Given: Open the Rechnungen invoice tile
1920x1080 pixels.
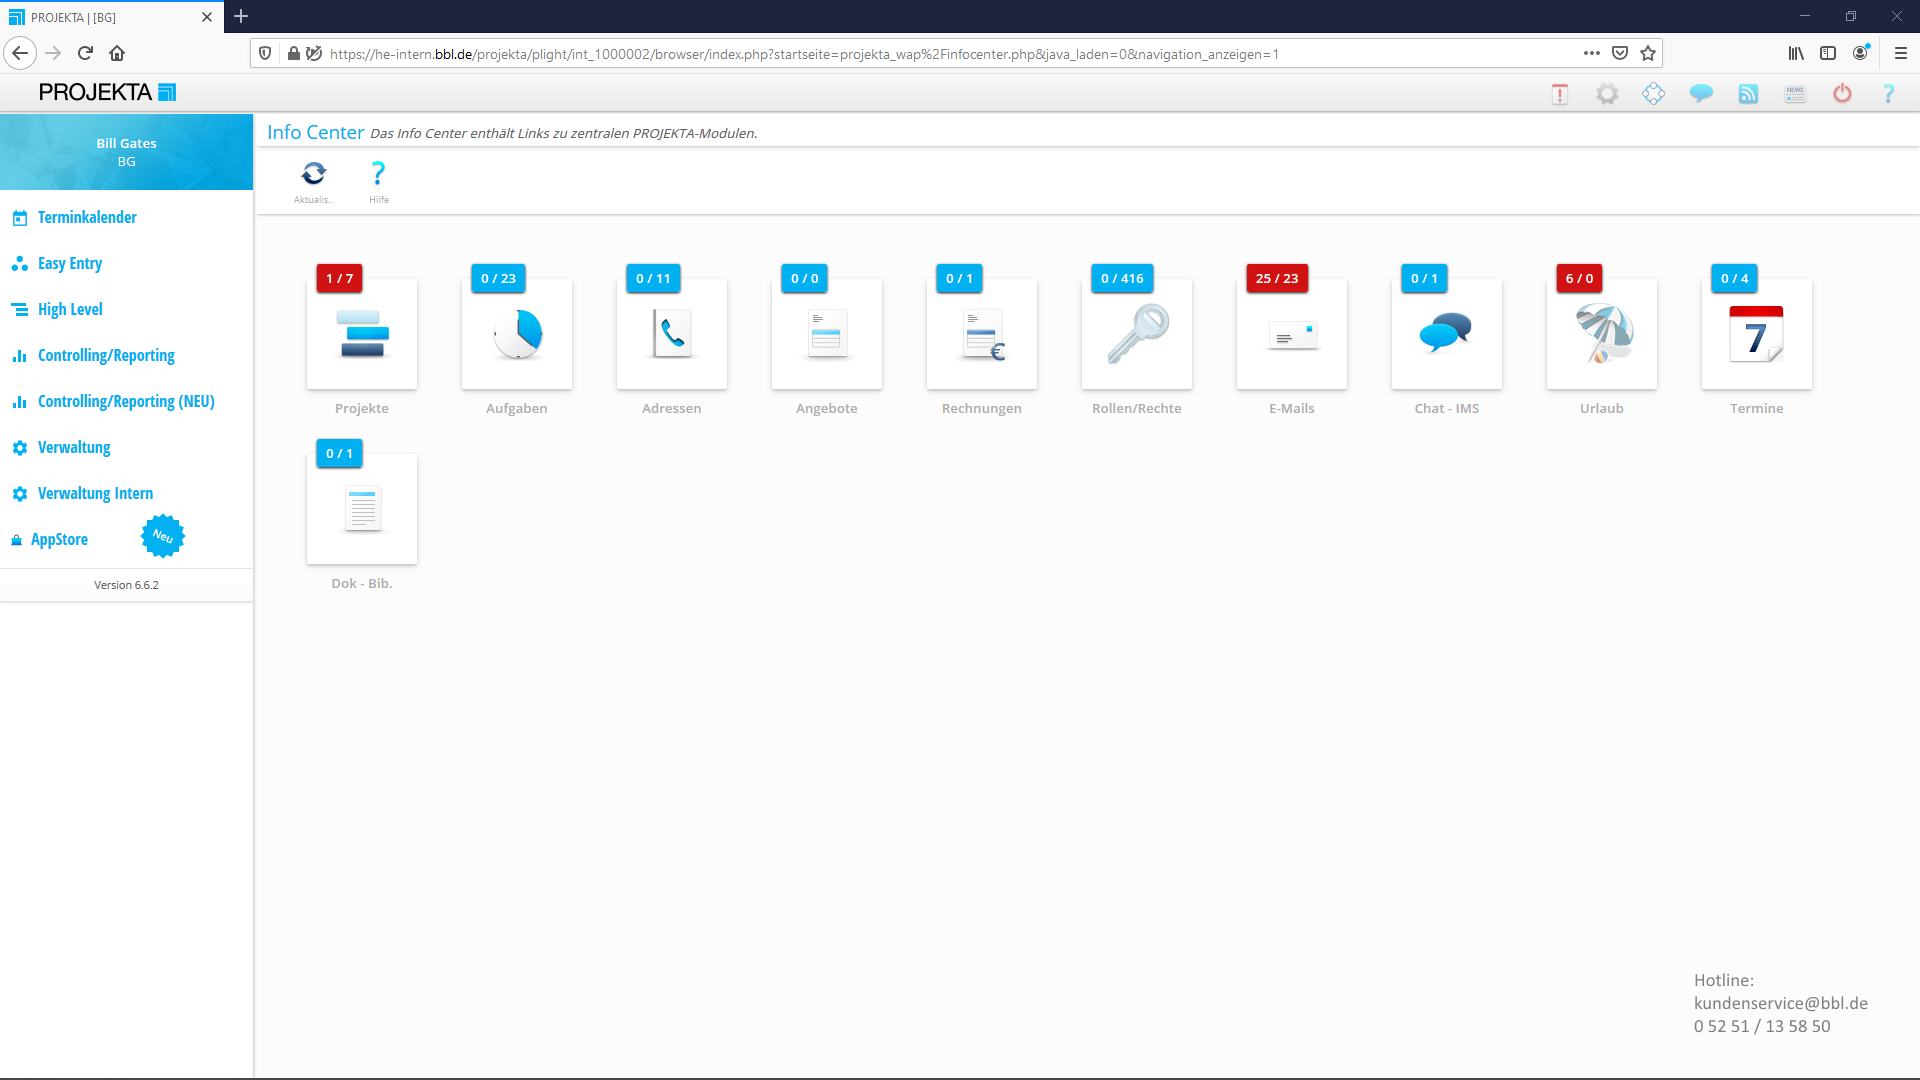Looking at the screenshot, I should pyautogui.click(x=982, y=334).
